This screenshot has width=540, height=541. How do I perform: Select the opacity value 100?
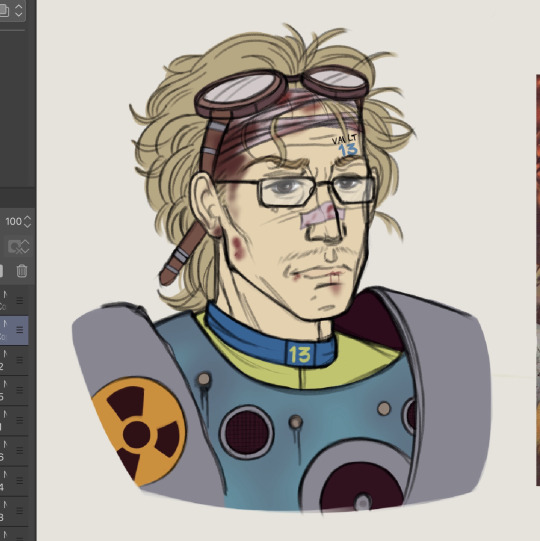point(13,222)
